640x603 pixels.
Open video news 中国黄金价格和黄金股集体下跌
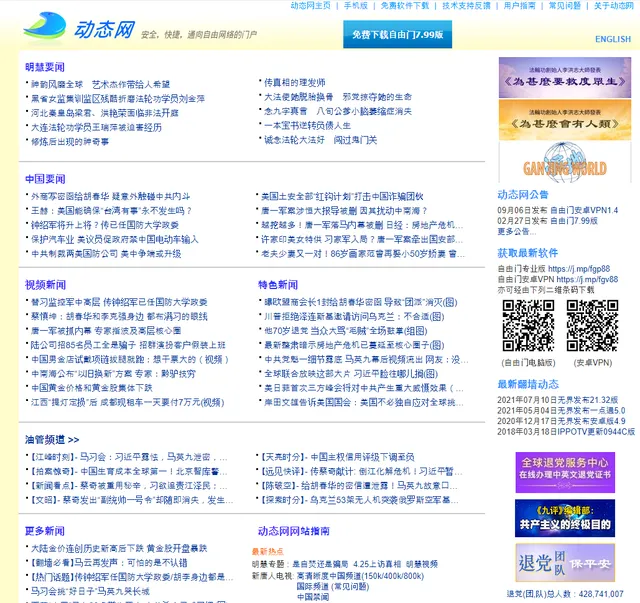[x=92, y=388]
